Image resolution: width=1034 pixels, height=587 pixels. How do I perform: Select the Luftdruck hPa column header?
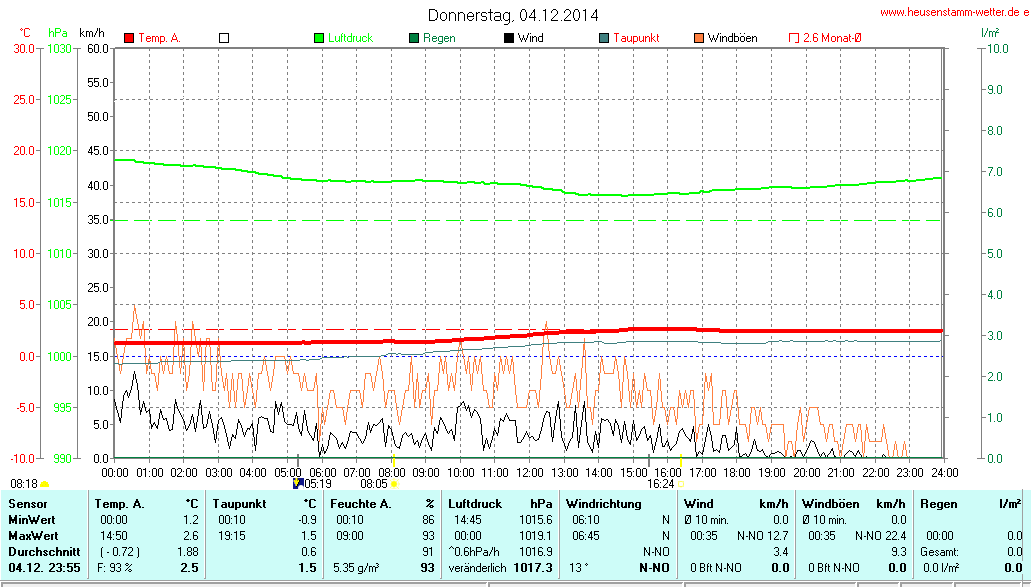click(500, 504)
